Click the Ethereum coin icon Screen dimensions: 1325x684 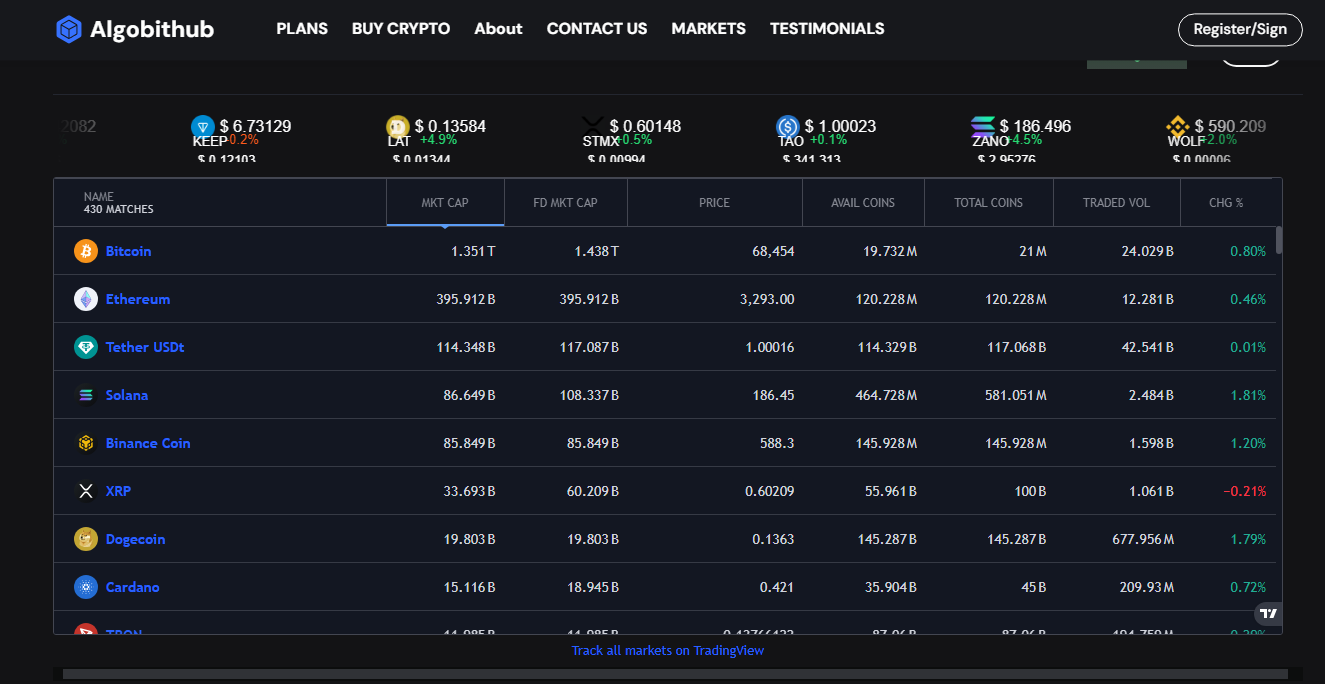click(86, 299)
